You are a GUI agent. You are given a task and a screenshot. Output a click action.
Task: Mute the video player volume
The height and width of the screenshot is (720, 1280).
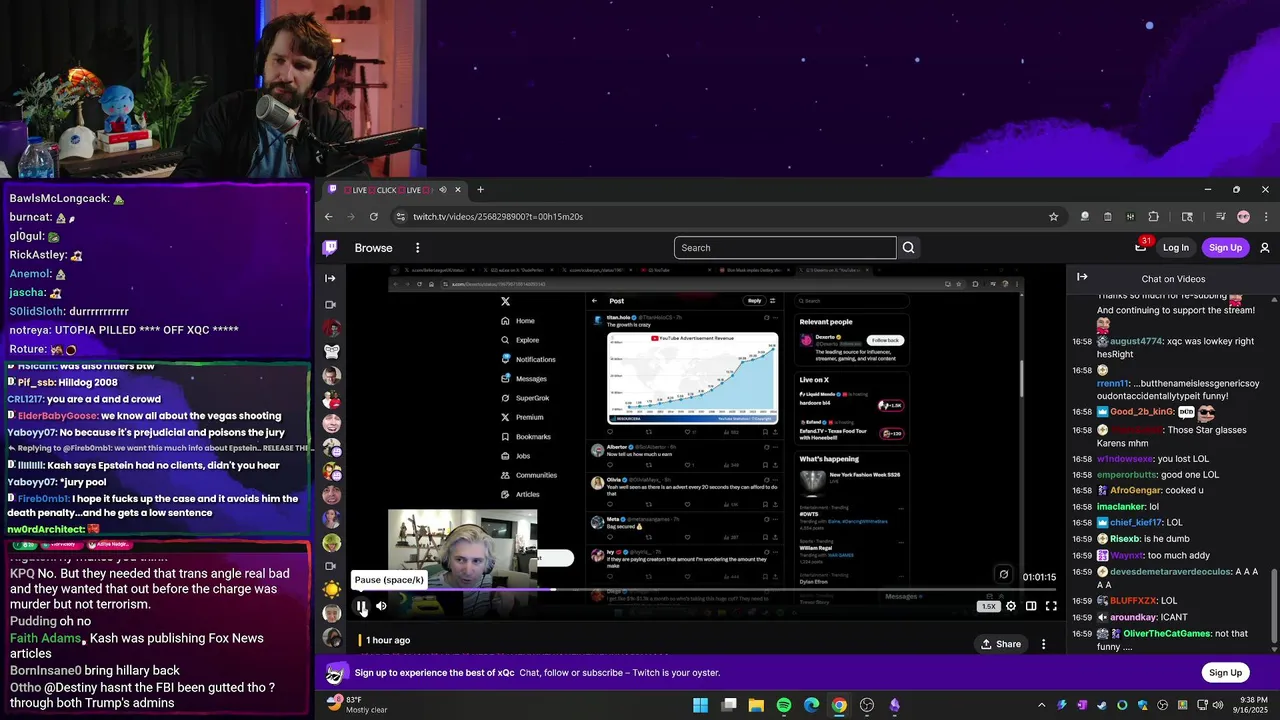click(x=381, y=606)
